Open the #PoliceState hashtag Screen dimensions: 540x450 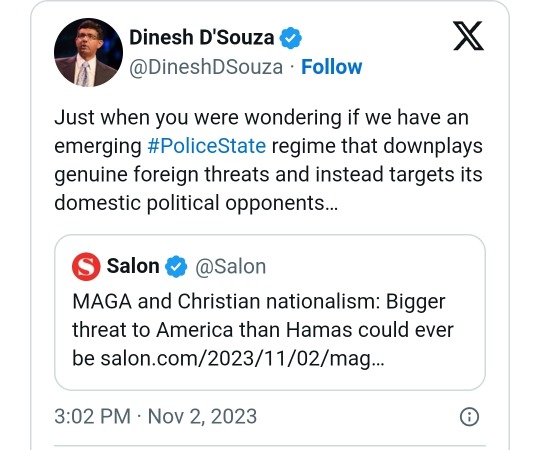[207, 146]
